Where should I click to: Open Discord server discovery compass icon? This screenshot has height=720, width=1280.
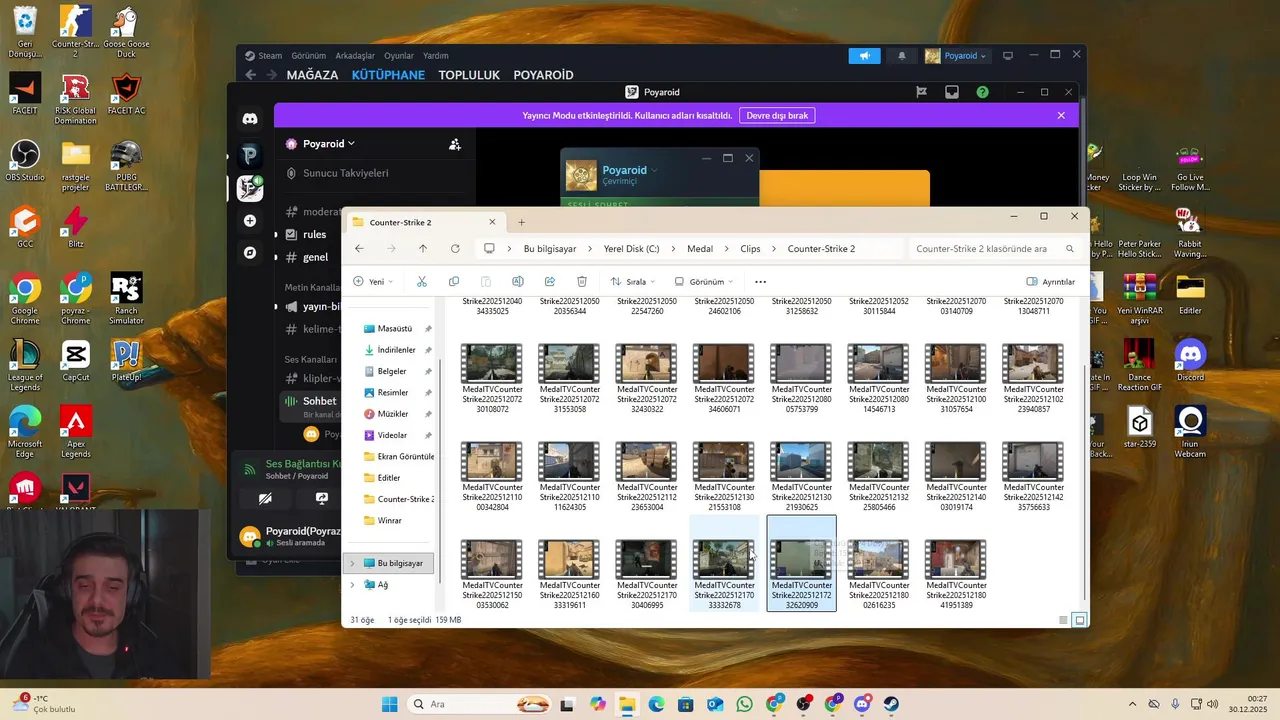point(250,253)
